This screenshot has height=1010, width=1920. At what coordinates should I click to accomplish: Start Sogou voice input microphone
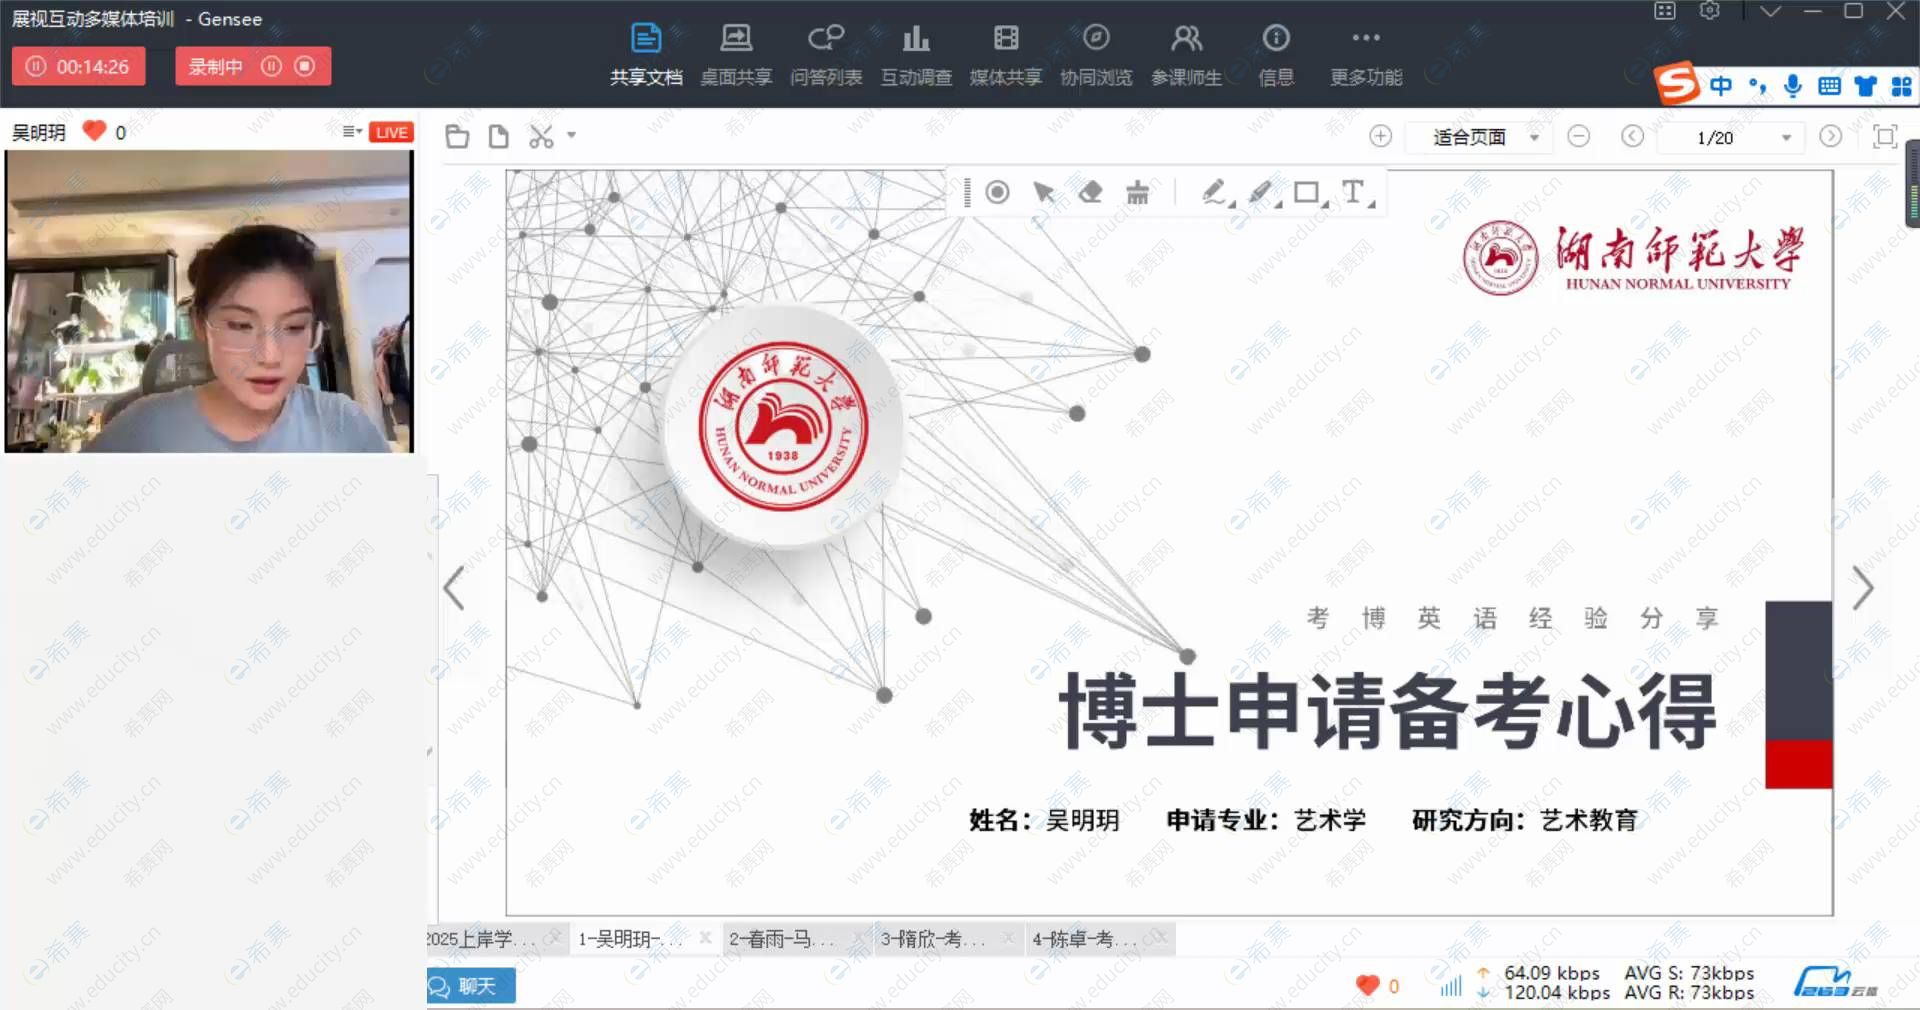(x=1793, y=86)
